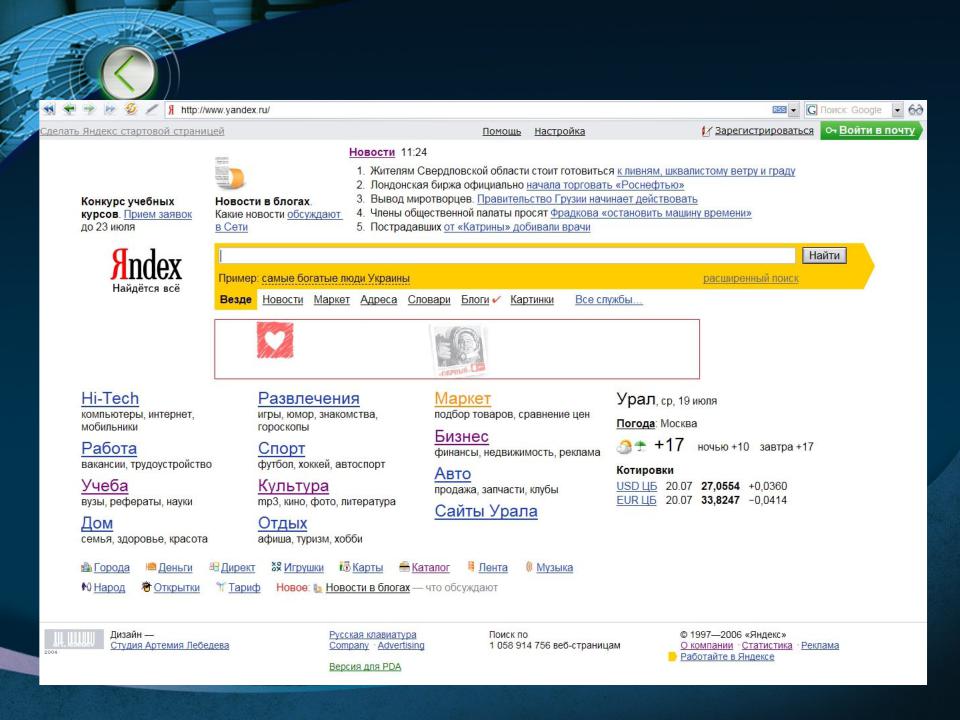Open the search engine dropdown arrow

(897, 110)
